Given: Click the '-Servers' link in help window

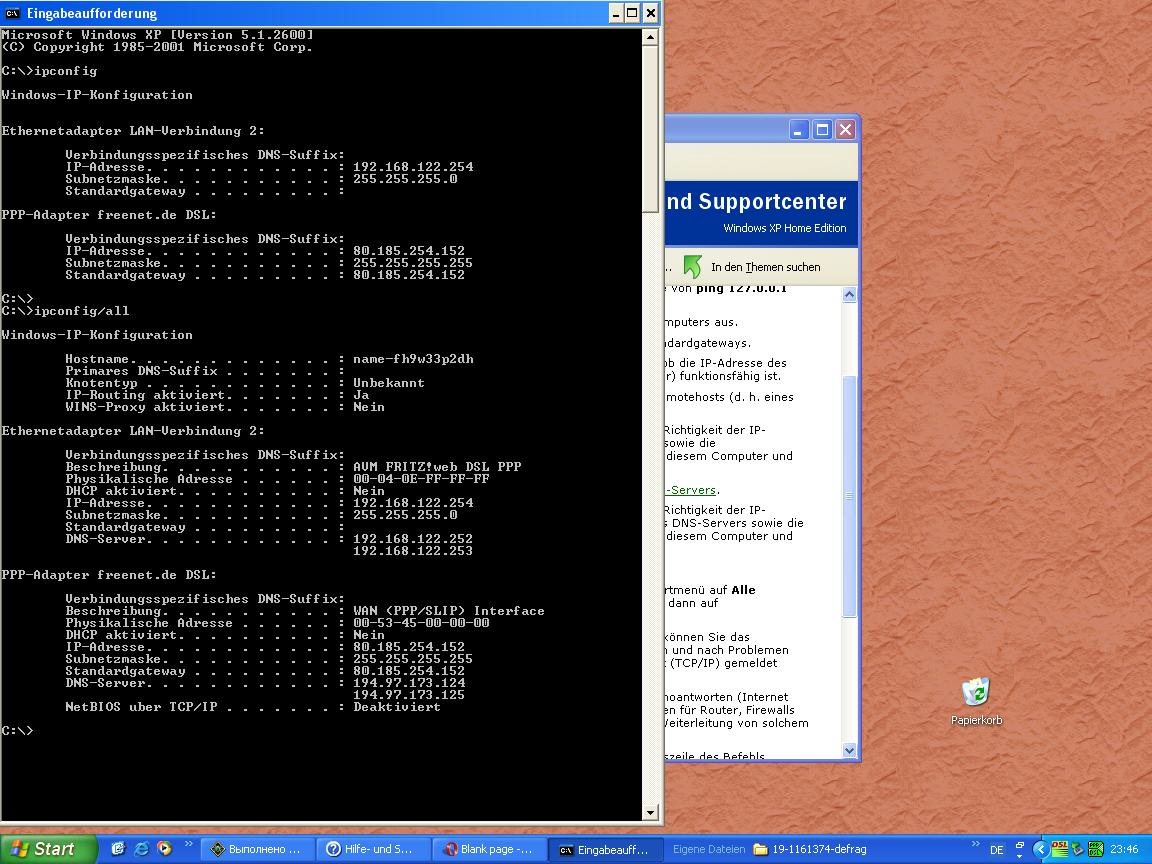Looking at the screenshot, I should click(691, 490).
